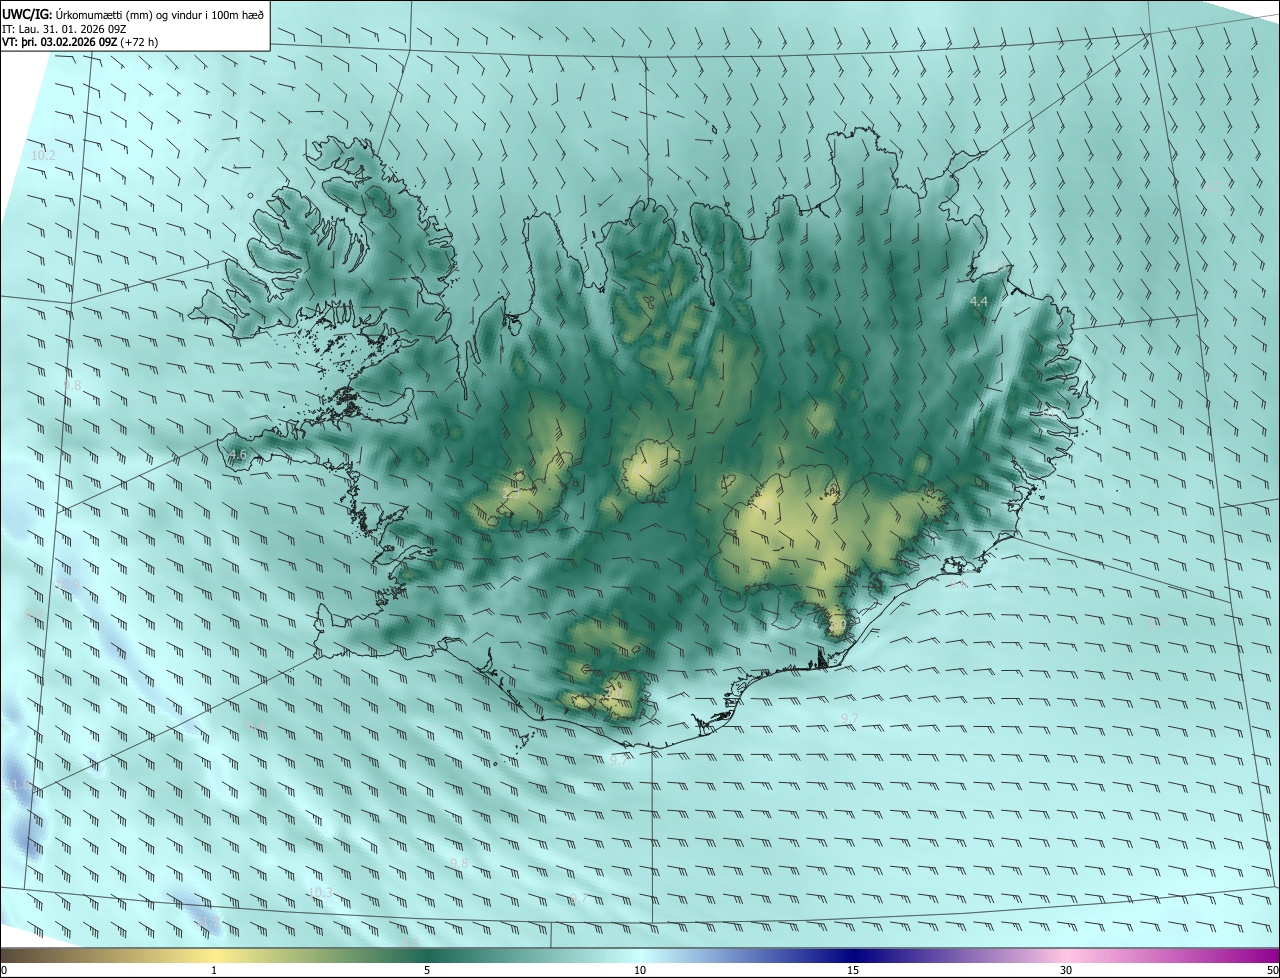Click the 1 tick on the colour scale

pyautogui.click(x=214, y=970)
